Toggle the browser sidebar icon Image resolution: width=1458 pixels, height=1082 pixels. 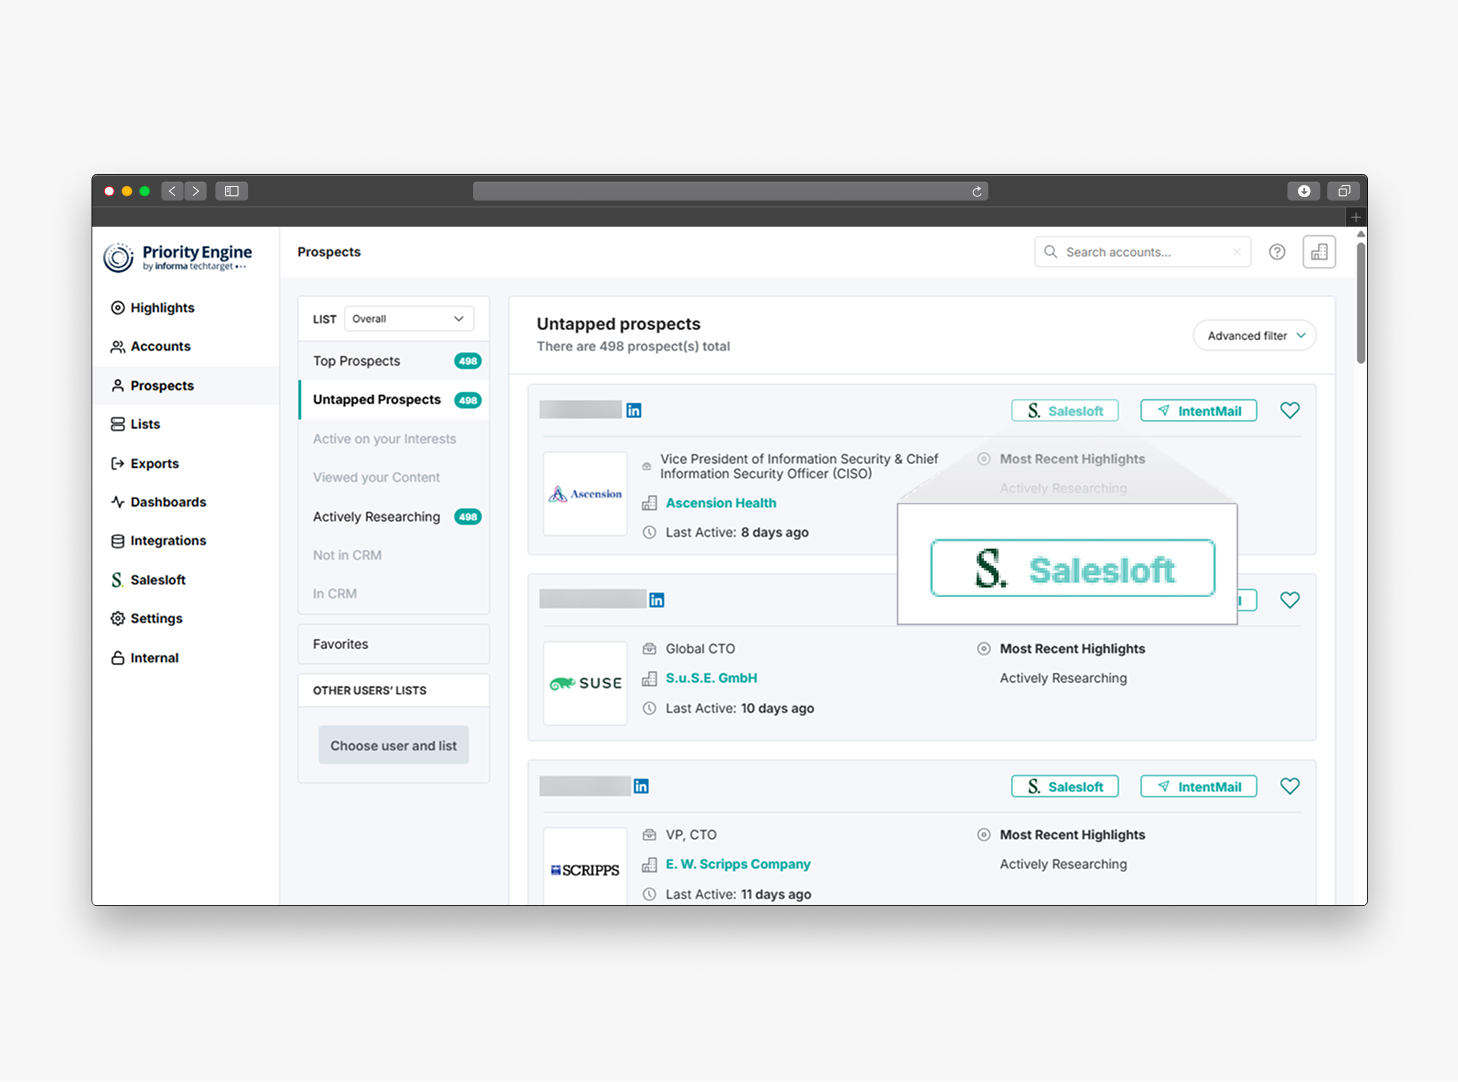click(232, 191)
